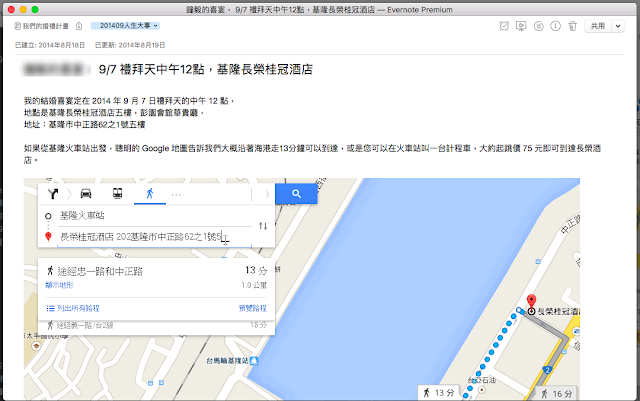This screenshot has height=401, width=640.
Task: Click the first paragraph line about 2014 年 9 月 7 日
Action: tap(129, 101)
